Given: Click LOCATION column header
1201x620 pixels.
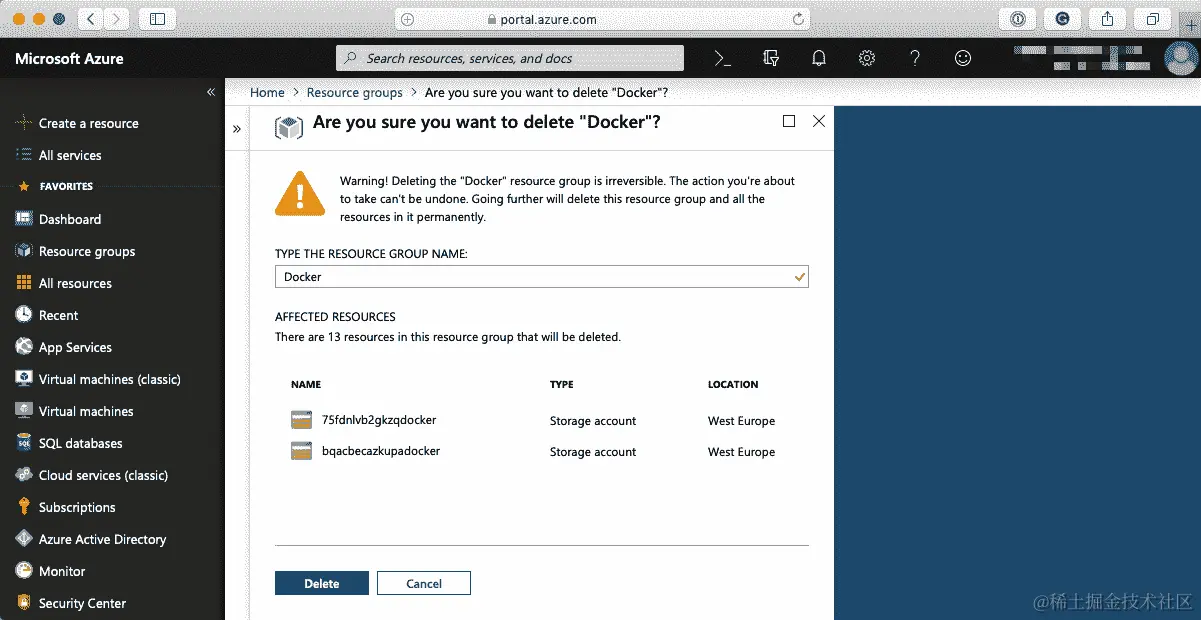Looking at the screenshot, I should 733,384.
